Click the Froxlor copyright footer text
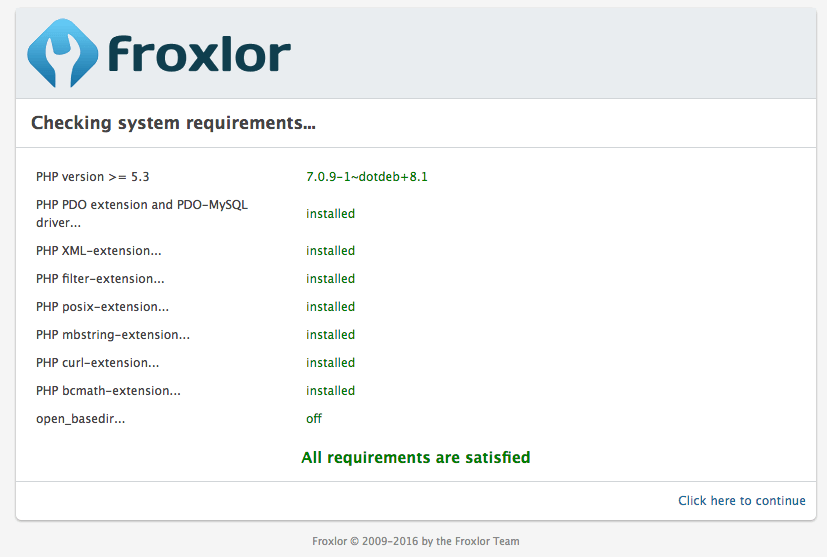This screenshot has height=557, width=827. tap(415, 541)
